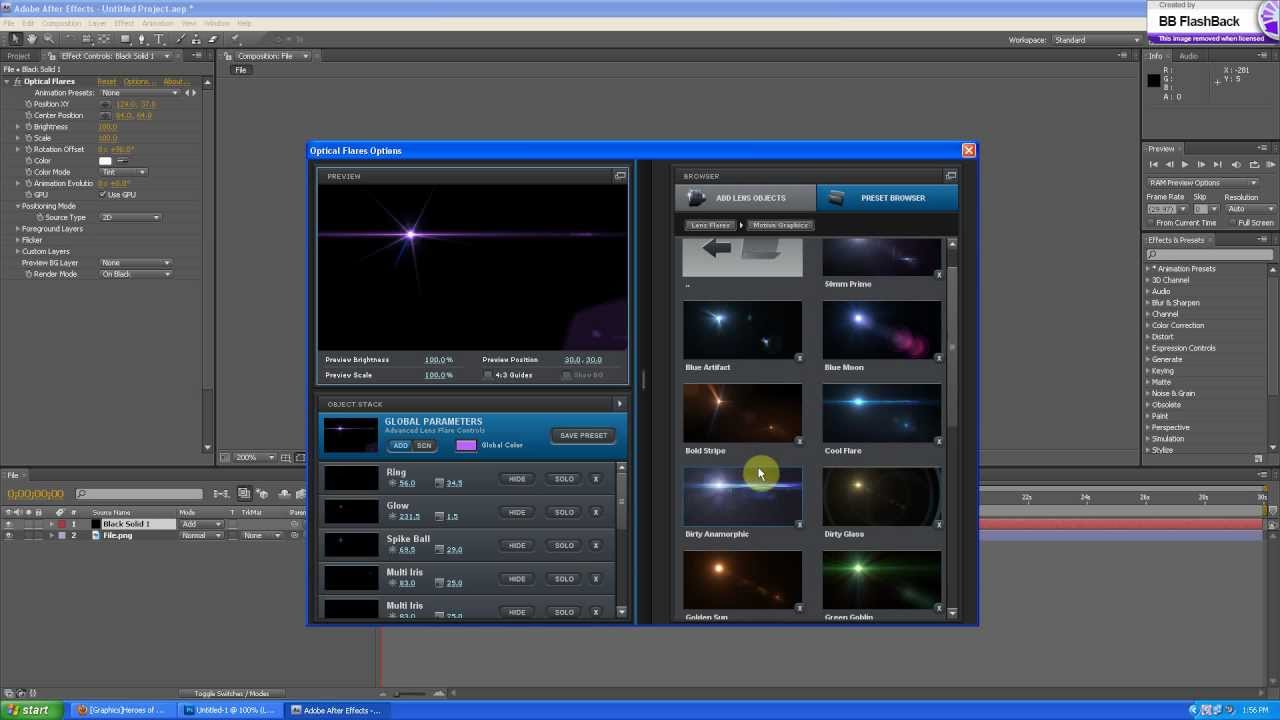Select the Selection arrow tool
This screenshot has width=1280, height=720.
click(14, 39)
